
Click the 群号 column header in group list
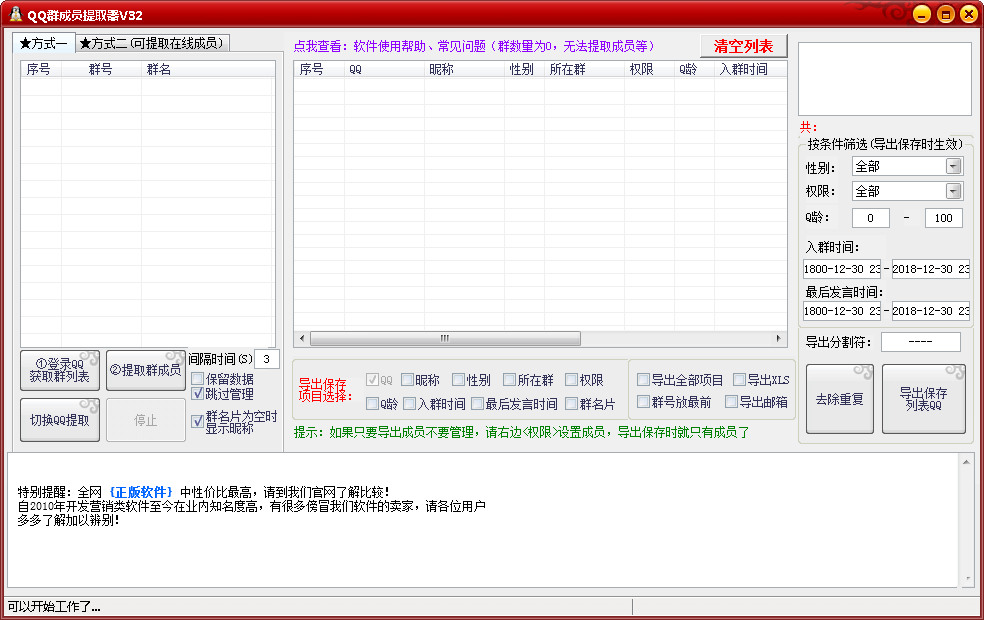(101, 69)
